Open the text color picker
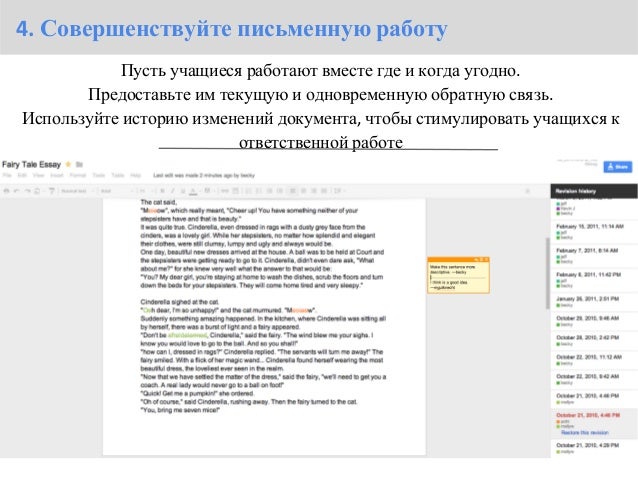Screen dimensions: 638x479 click(193, 190)
